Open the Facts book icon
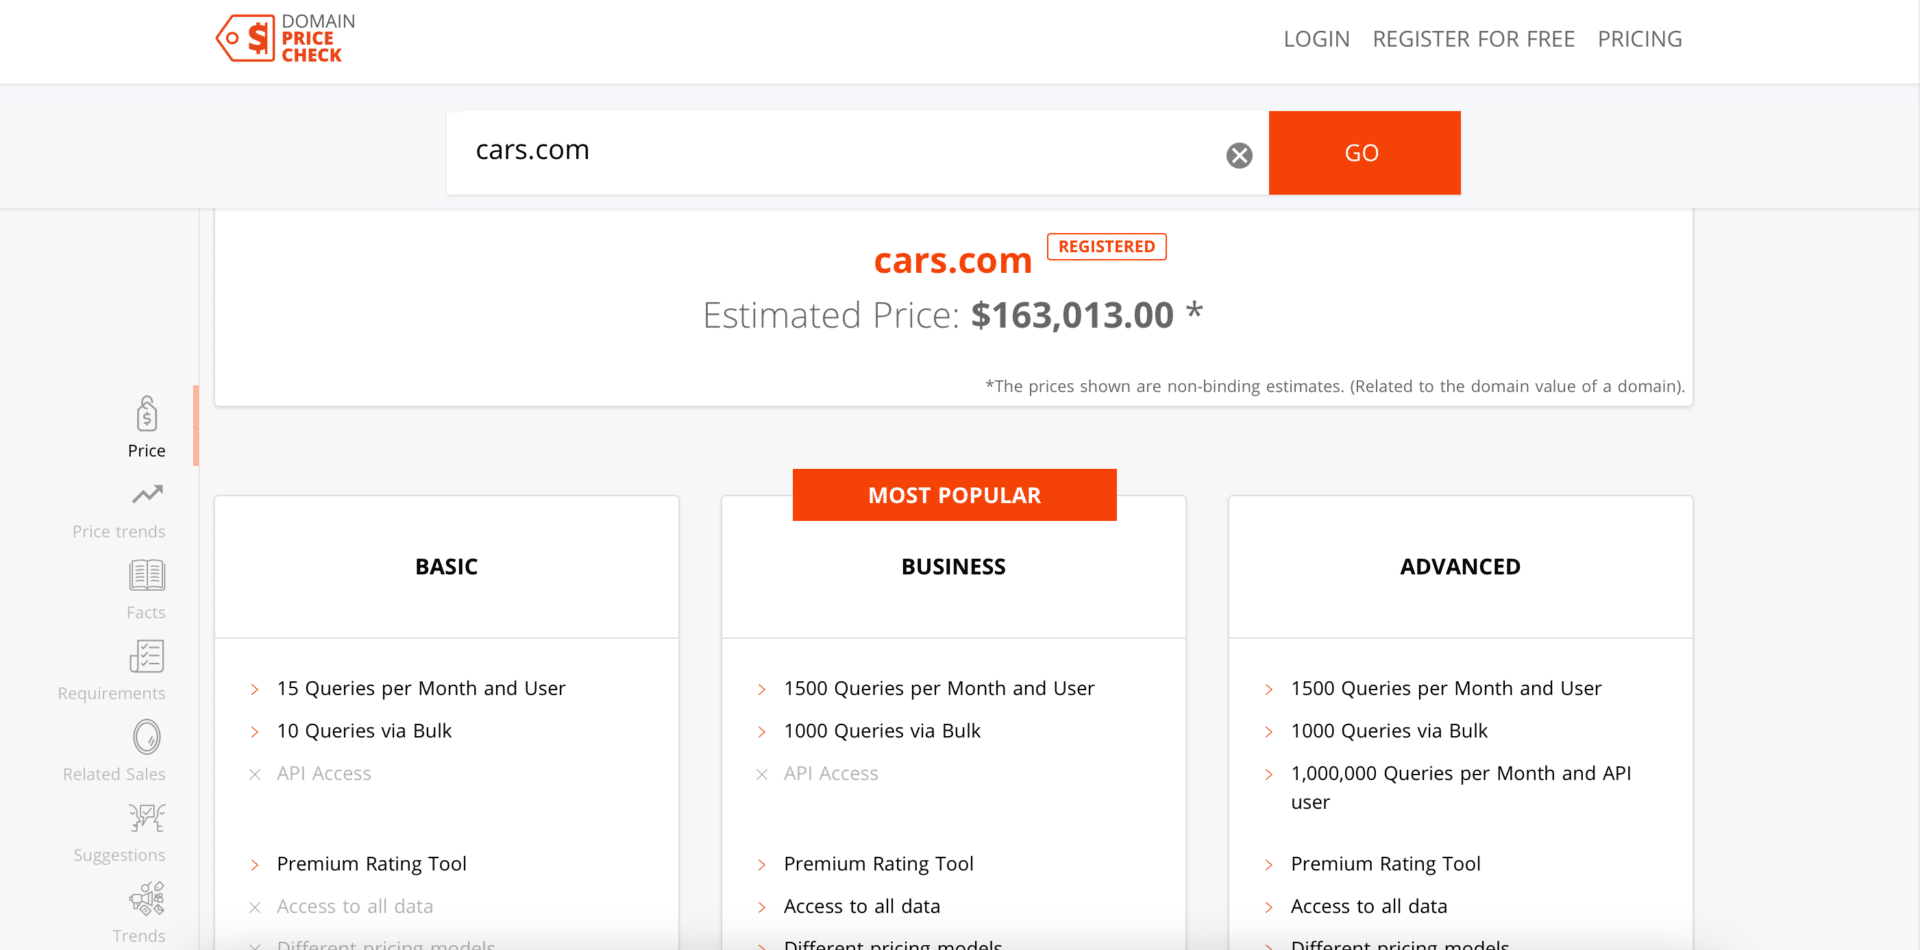Screen dimensions: 1920x950 point(147,576)
